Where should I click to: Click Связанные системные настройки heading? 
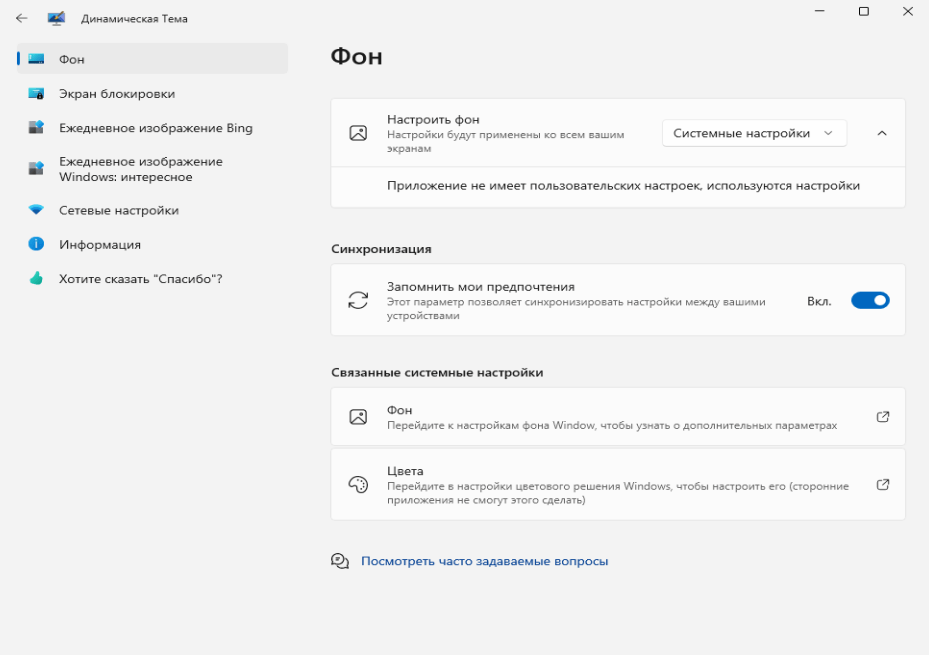click(x=437, y=373)
